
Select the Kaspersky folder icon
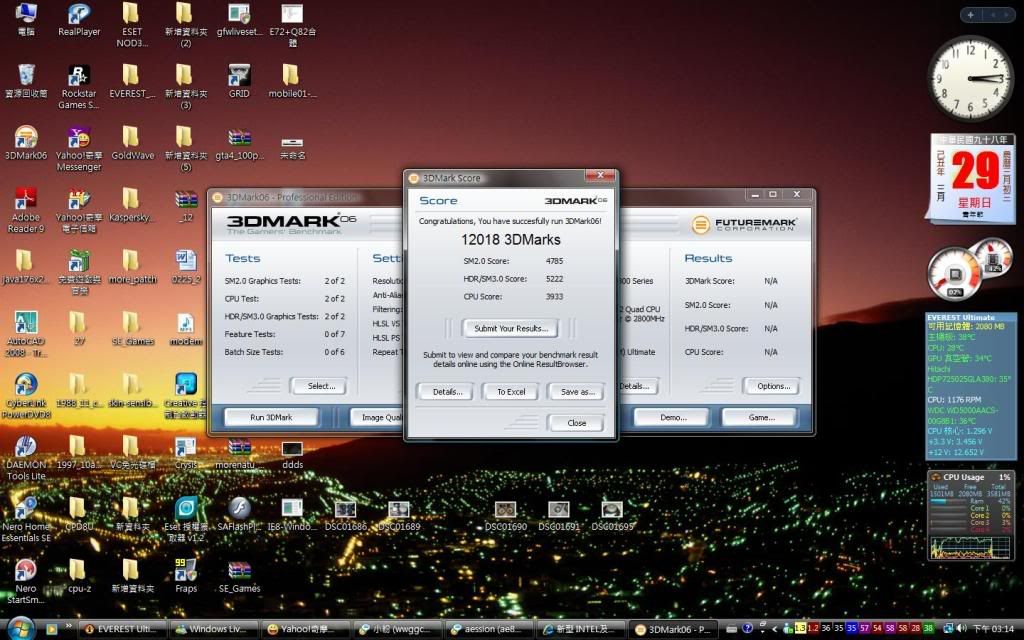[x=132, y=204]
